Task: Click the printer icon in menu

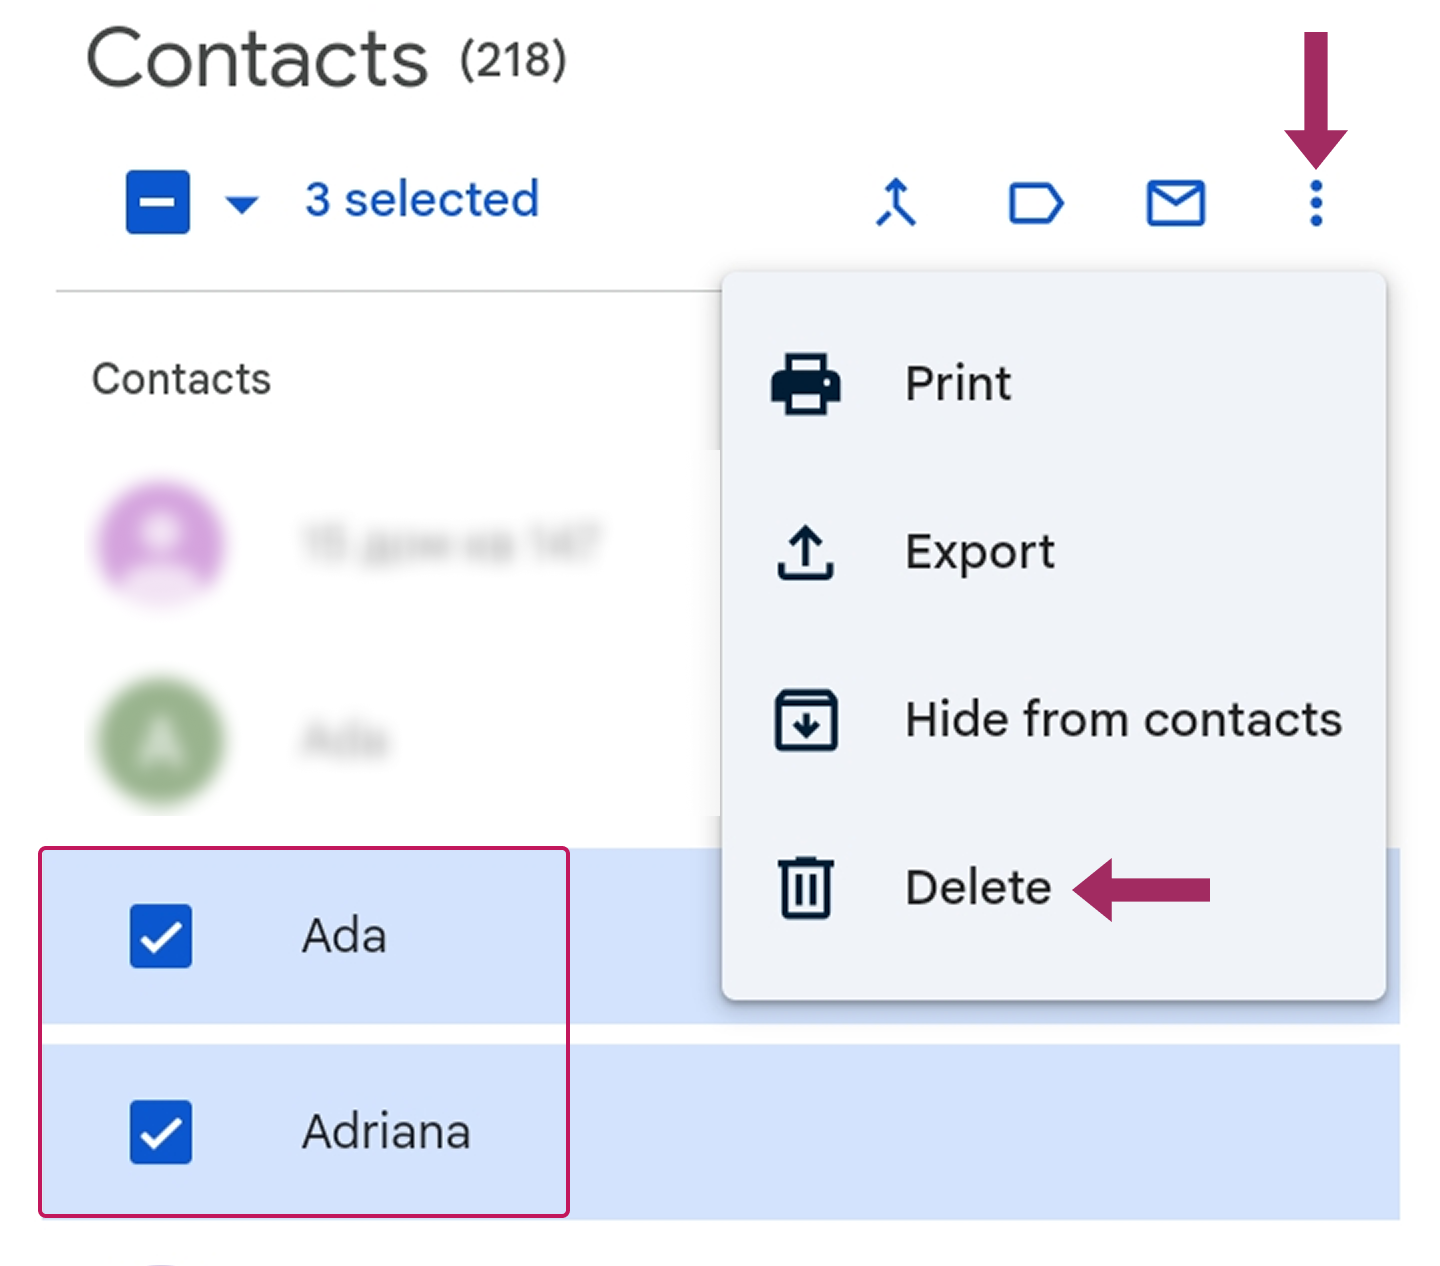Action: [x=805, y=384]
